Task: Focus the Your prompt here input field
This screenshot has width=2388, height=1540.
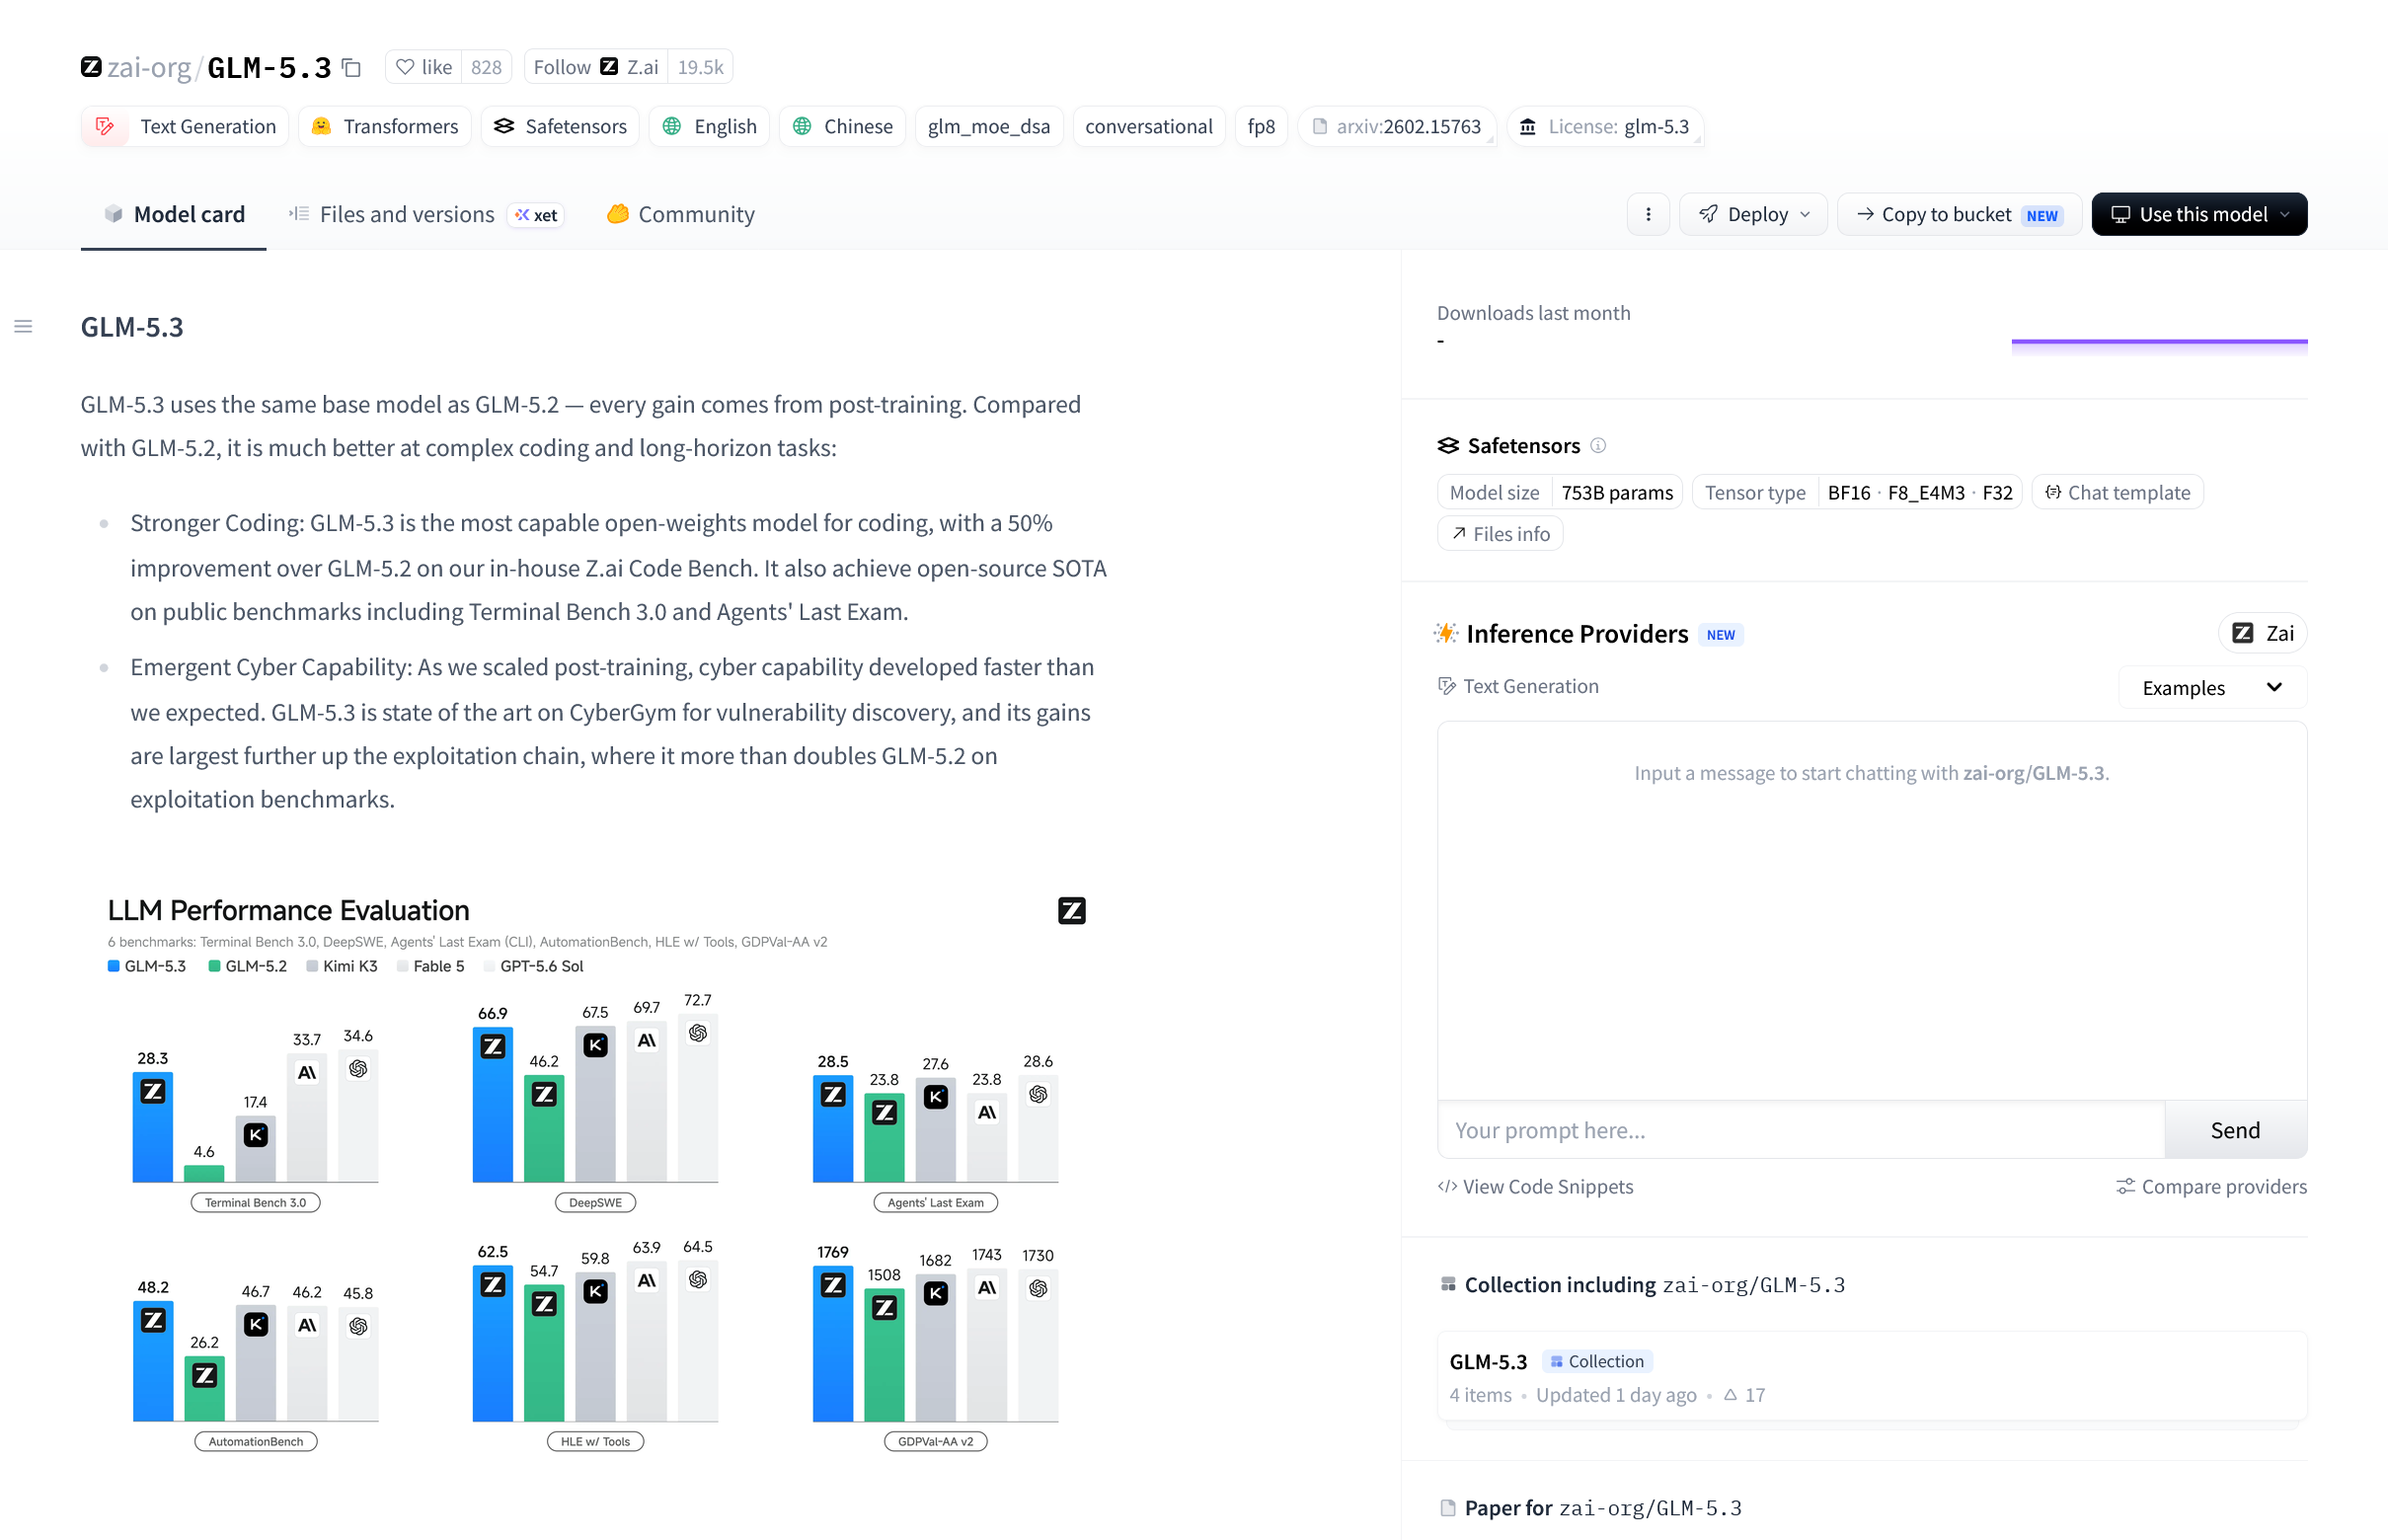Action: (x=1801, y=1130)
